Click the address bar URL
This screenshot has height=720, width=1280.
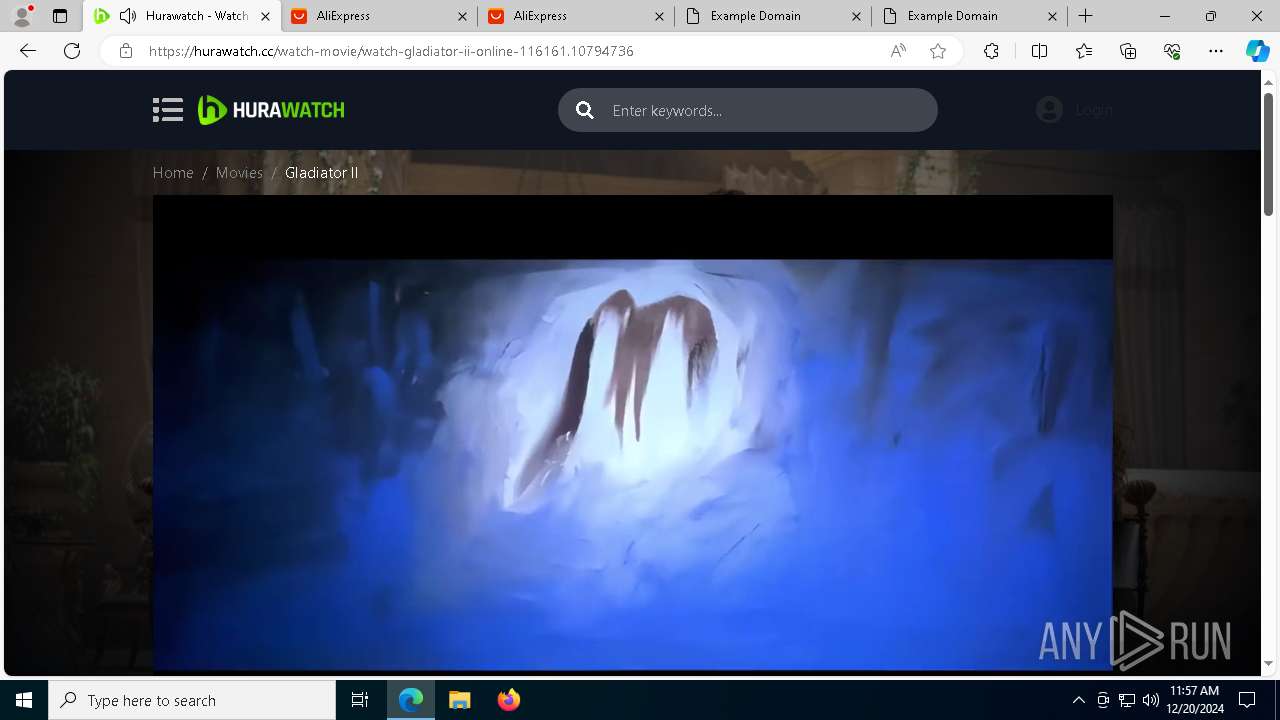[391, 51]
